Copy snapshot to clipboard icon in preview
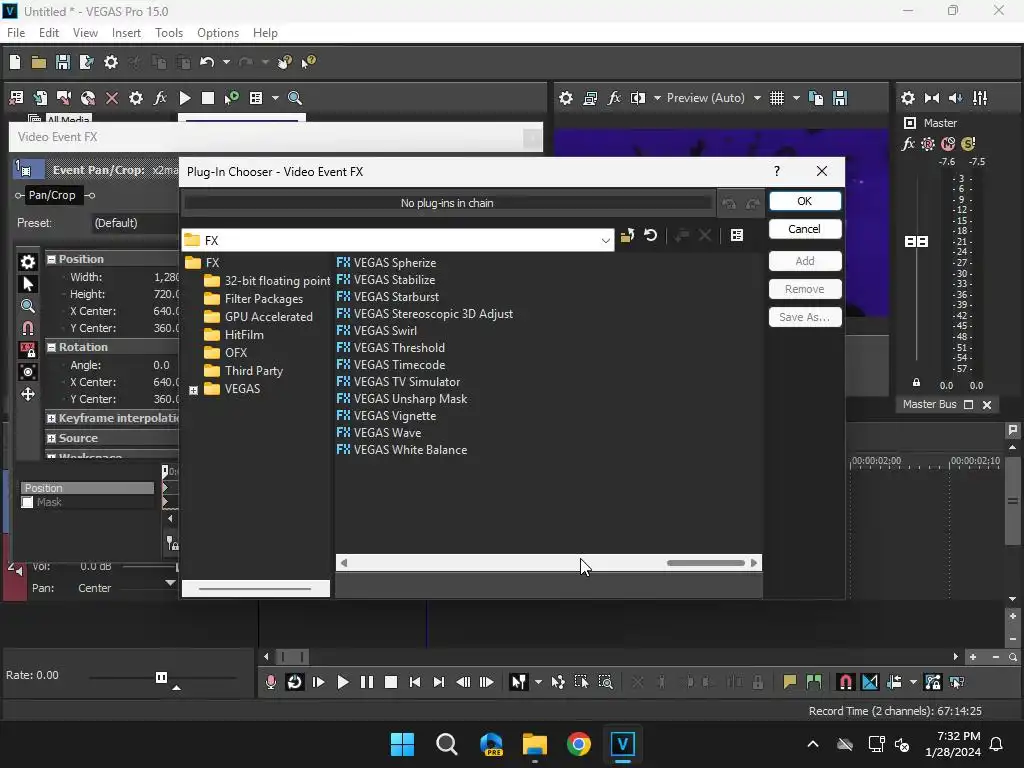The width and height of the screenshot is (1024, 768). coord(816,98)
